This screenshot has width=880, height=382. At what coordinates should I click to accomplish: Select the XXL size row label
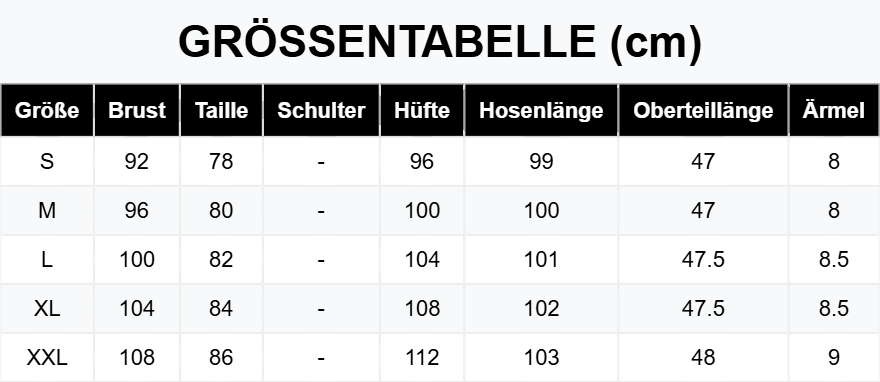point(47,357)
